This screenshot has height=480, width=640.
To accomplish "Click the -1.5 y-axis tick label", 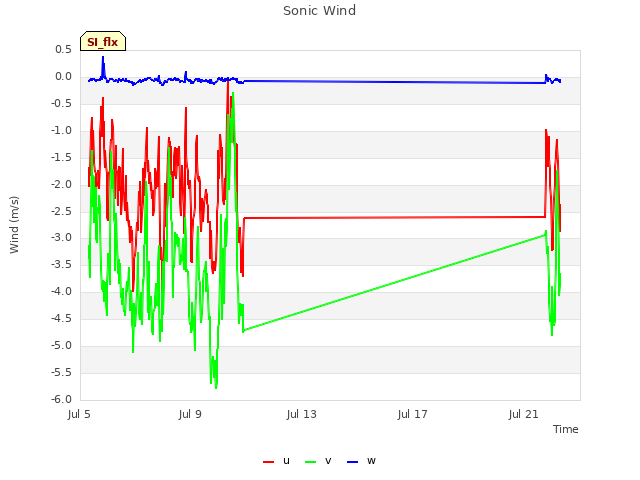I will tap(61, 158).
